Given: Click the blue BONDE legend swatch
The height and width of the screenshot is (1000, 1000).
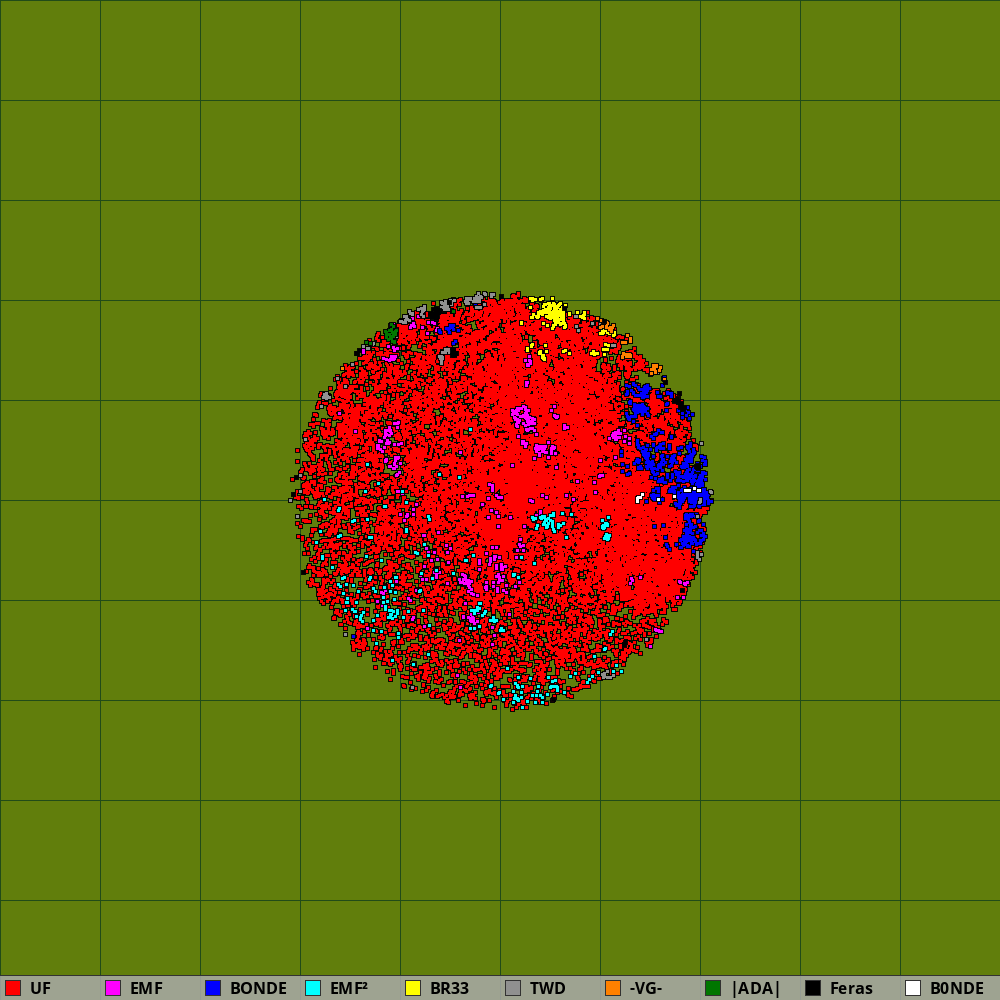Looking at the screenshot, I should 213,988.
